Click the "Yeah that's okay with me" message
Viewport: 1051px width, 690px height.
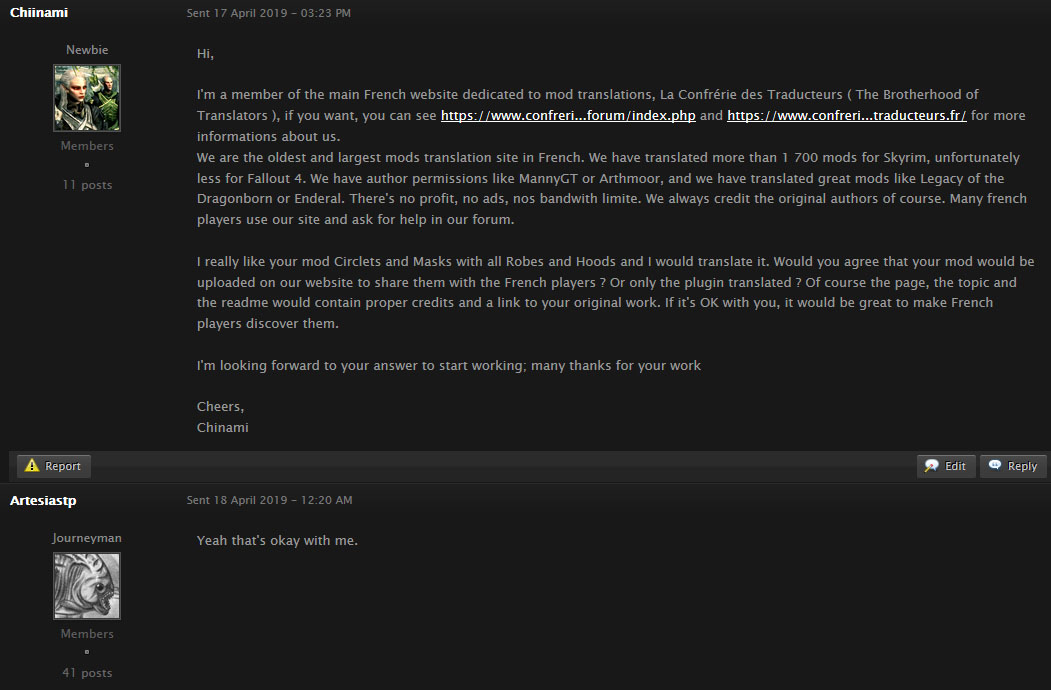[x=277, y=541]
